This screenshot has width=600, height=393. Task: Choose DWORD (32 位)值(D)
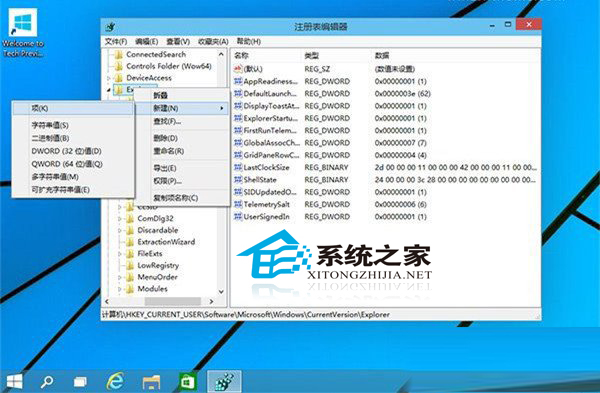tap(73, 151)
